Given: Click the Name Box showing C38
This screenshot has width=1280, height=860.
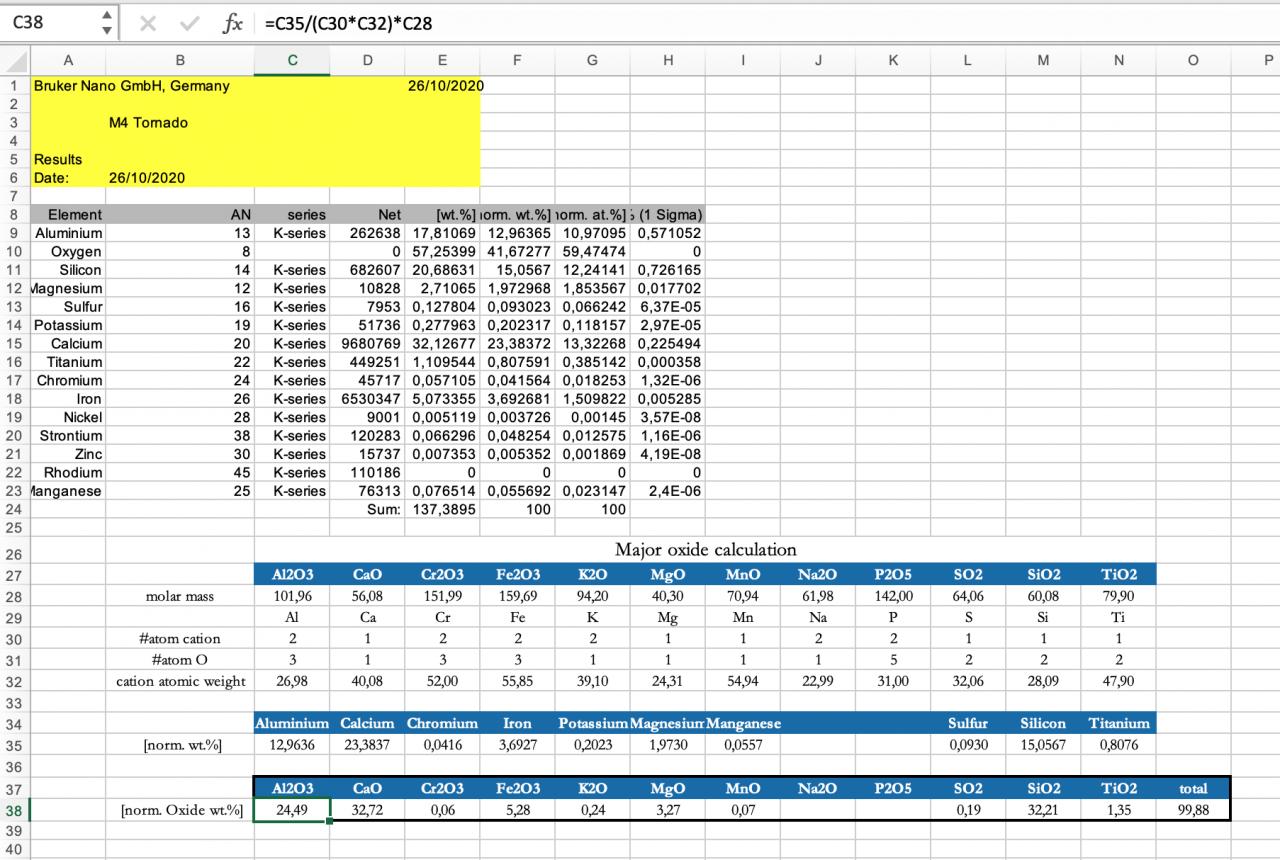Looking at the screenshot, I should click(59, 22).
